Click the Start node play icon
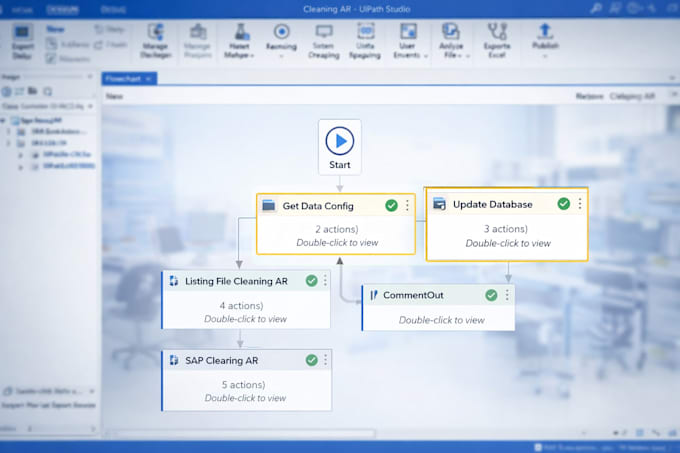Viewport: 680px width, 453px height. point(340,141)
